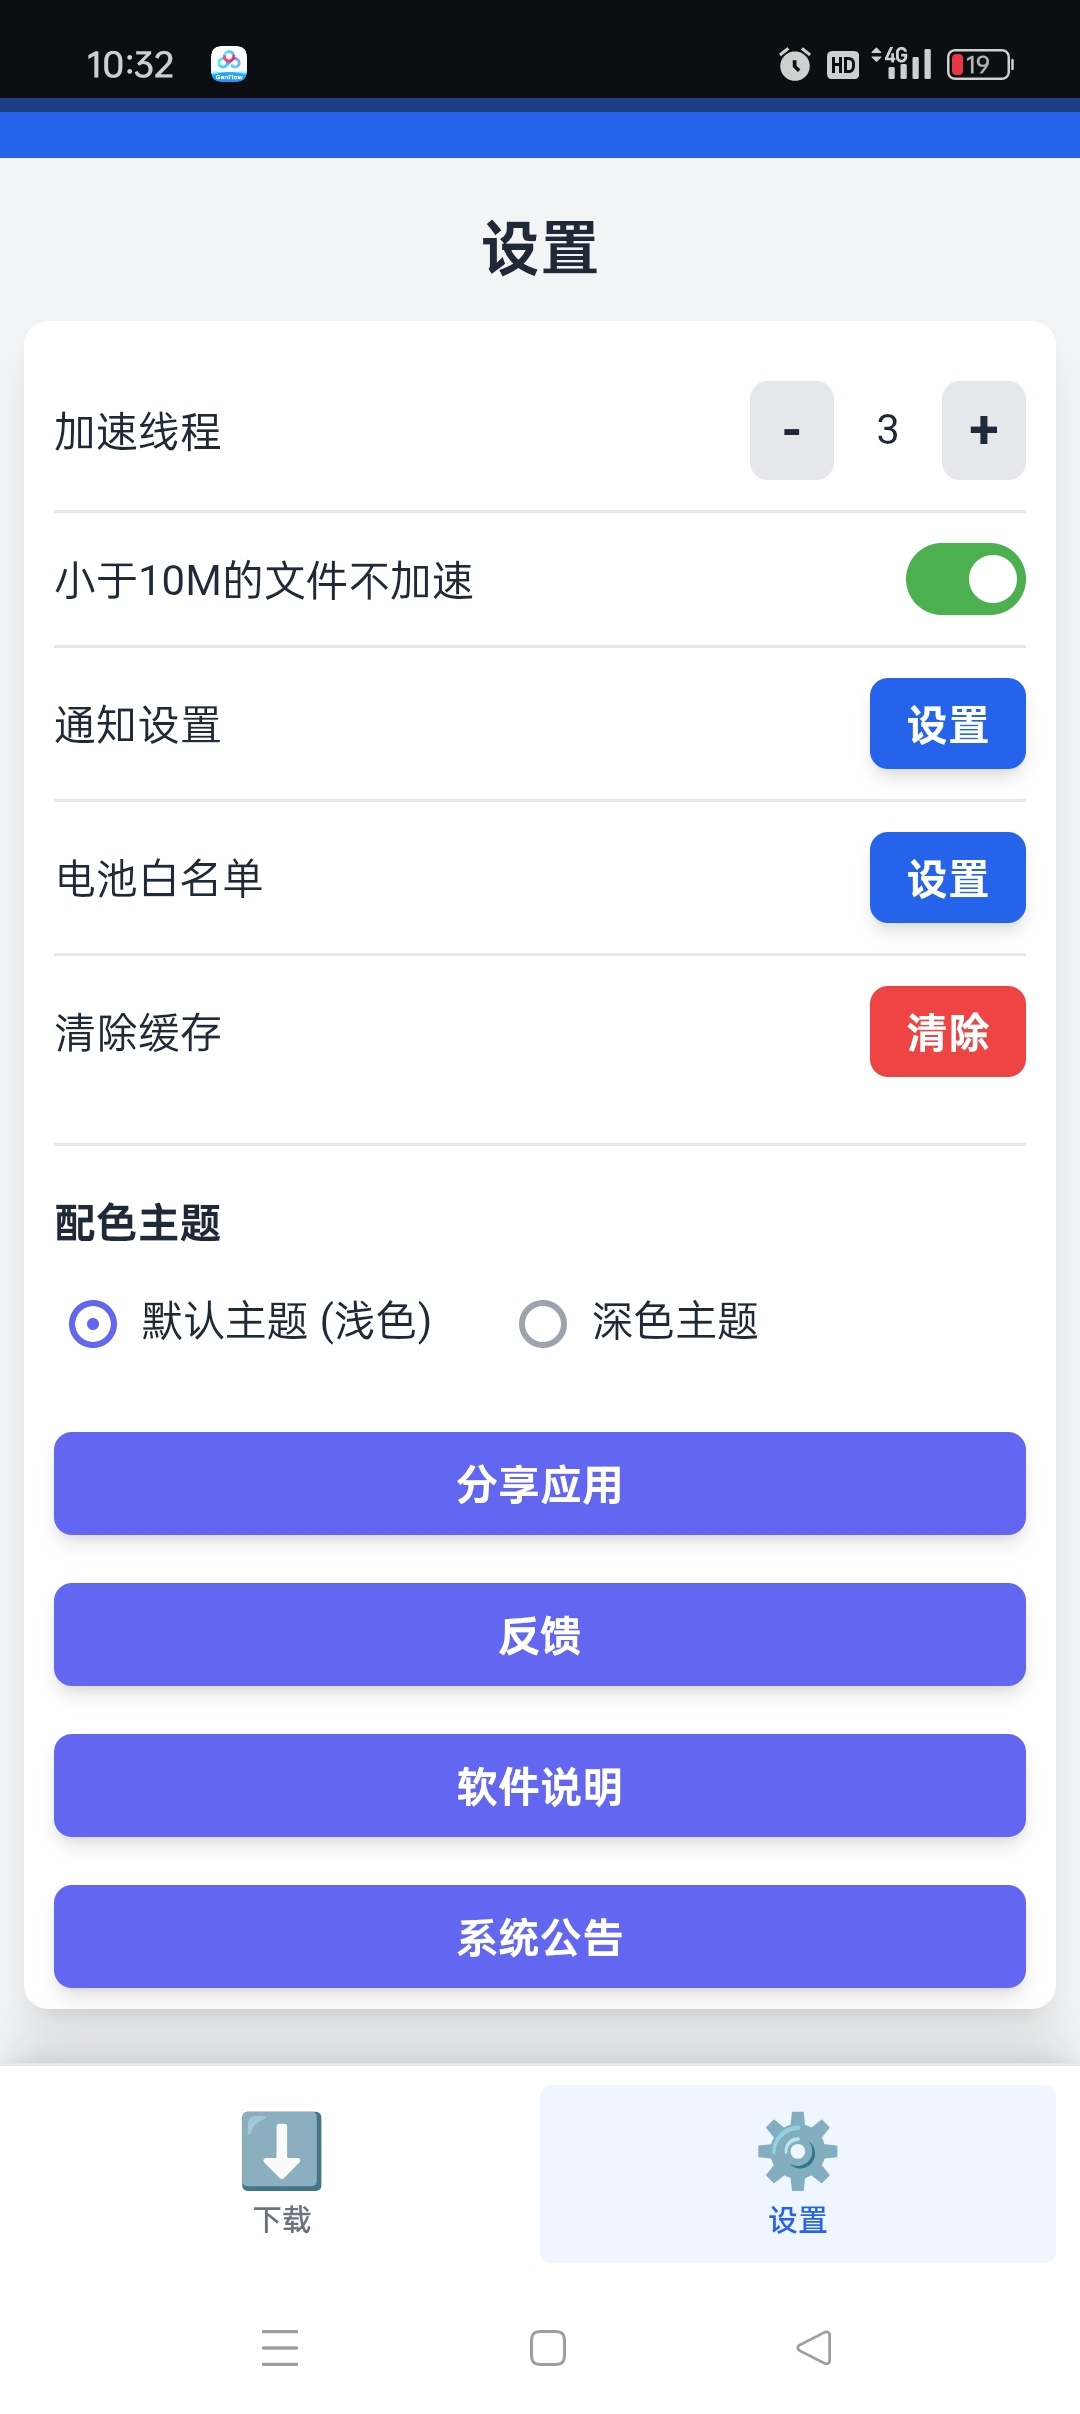Tap the GenFlow notification icon
Image resolution: width=1080 pixels, height=2414 pixels.
tap(229, 65)
